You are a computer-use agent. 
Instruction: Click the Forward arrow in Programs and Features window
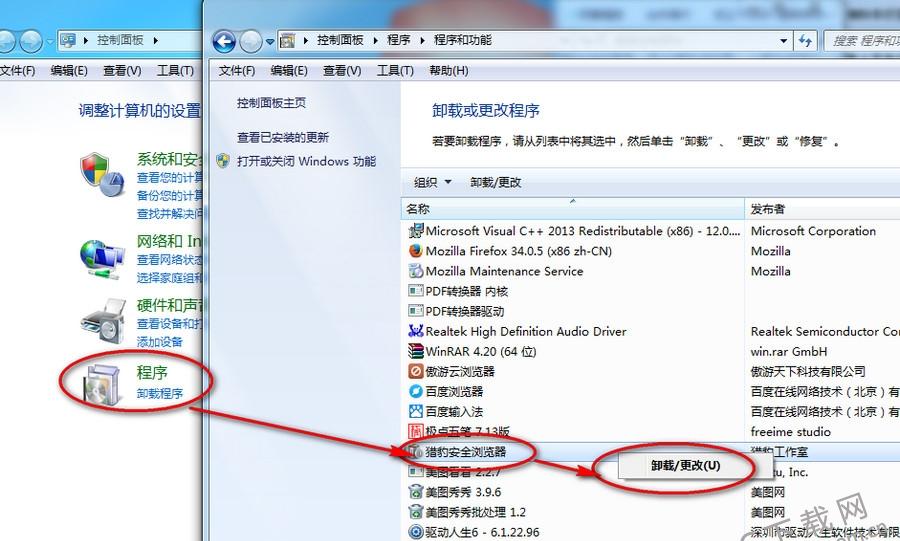coord(251,41)
